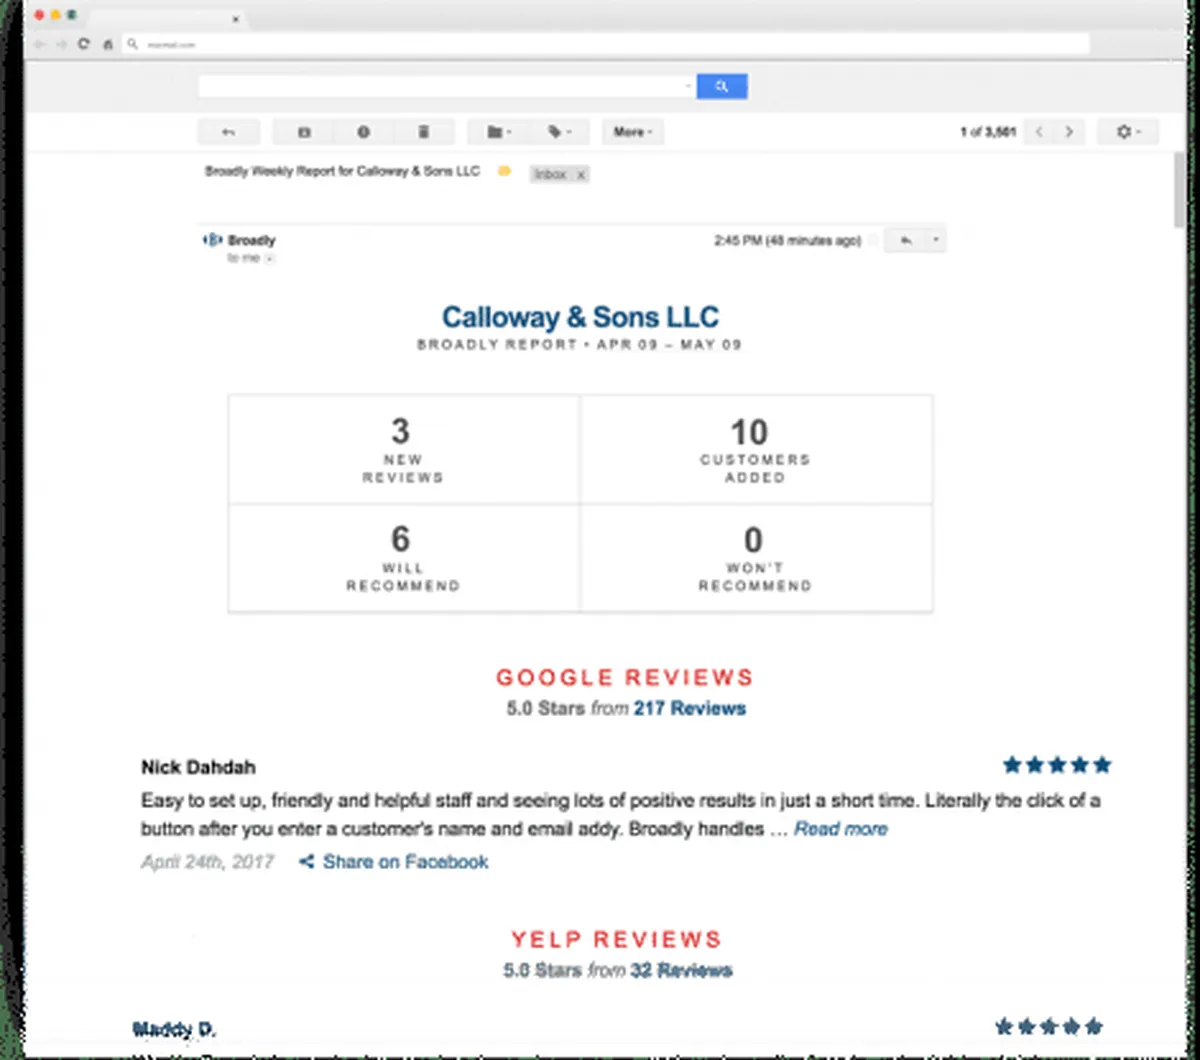1200x1060 pixels.
Task: Click the browser back arrow
Action: (39, 44)
